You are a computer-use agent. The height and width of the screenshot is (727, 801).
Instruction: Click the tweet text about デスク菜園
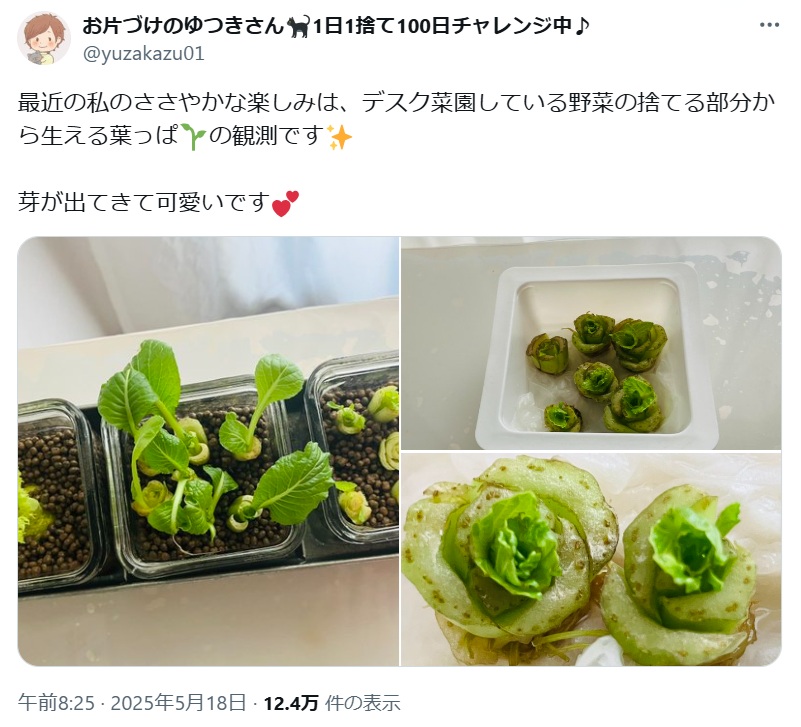tap(396, 120)
